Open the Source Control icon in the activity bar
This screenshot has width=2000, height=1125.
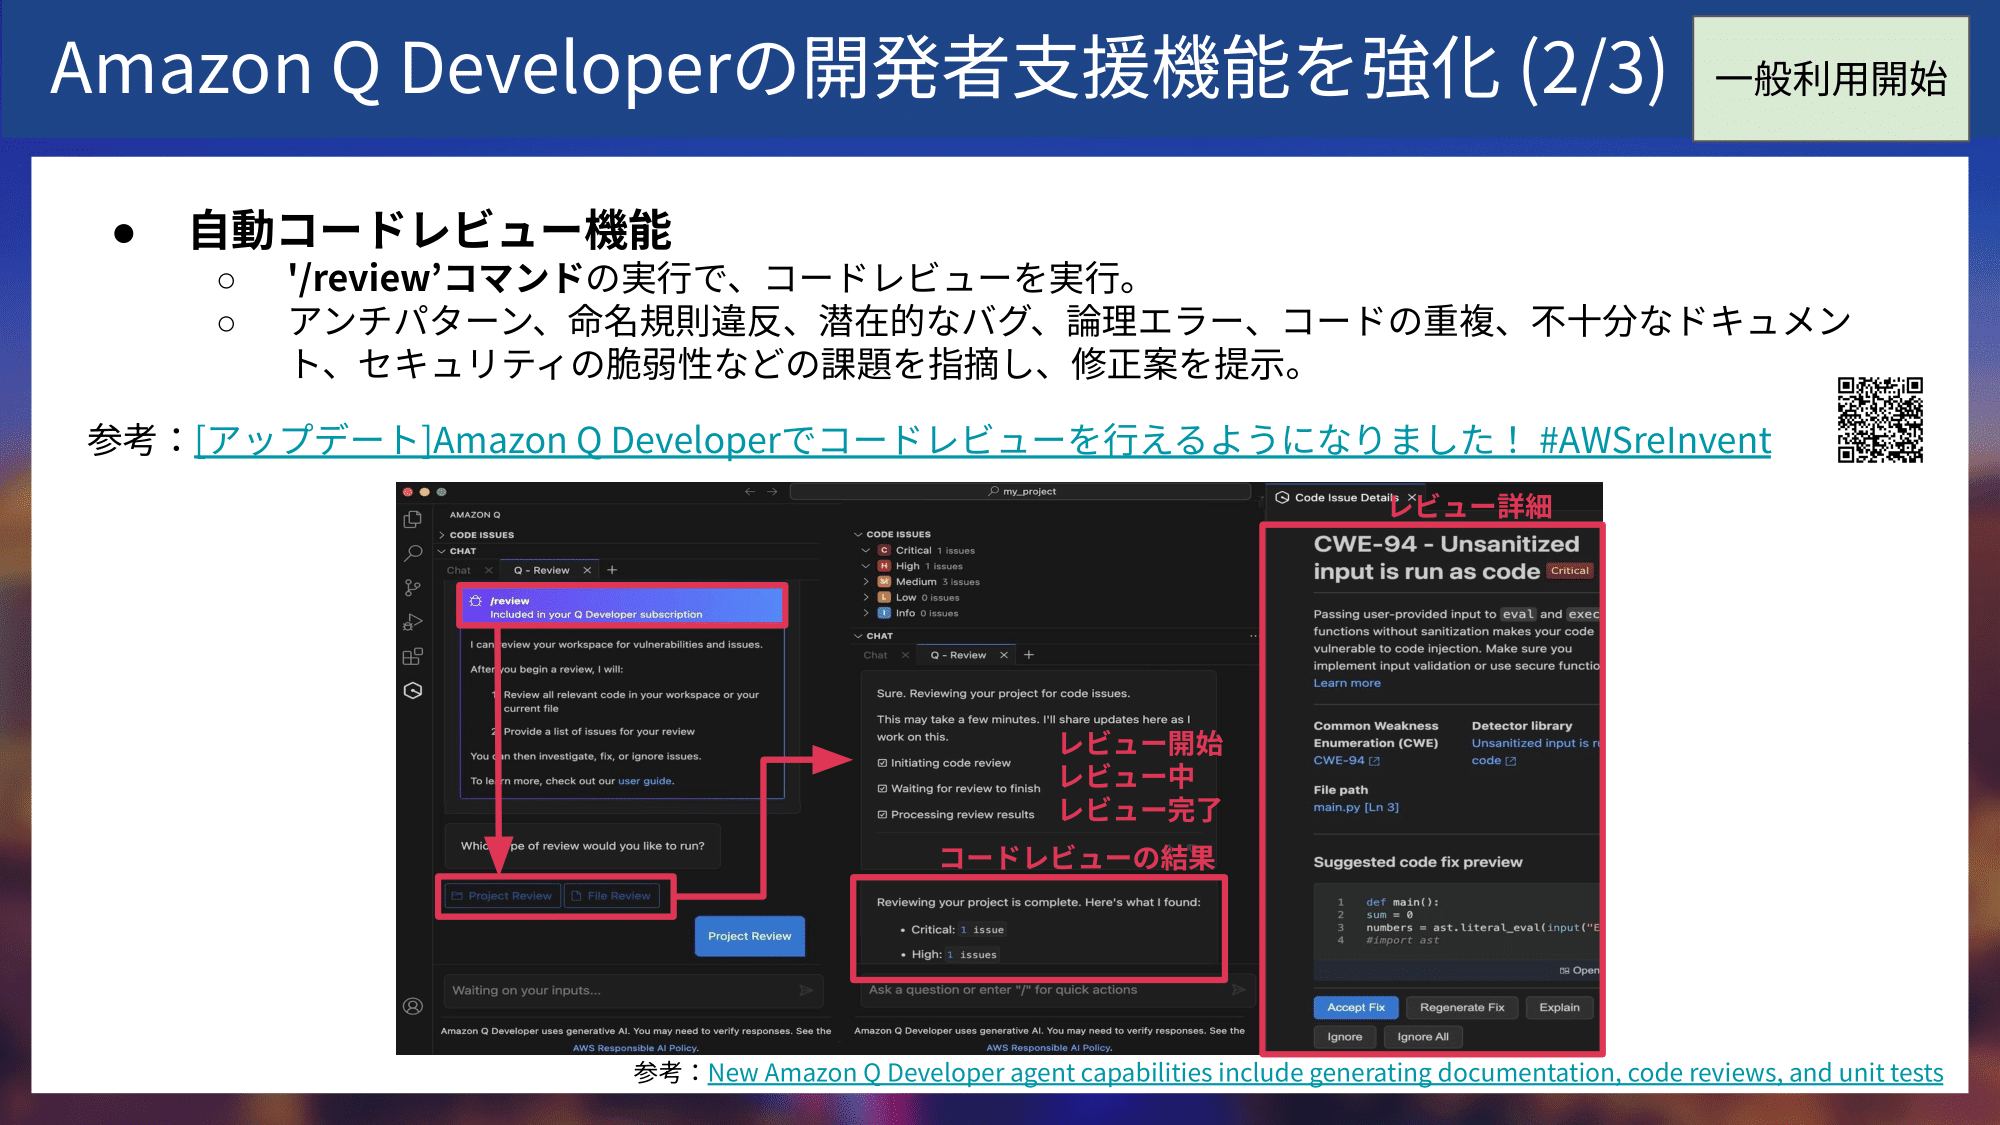click(412, 588)
